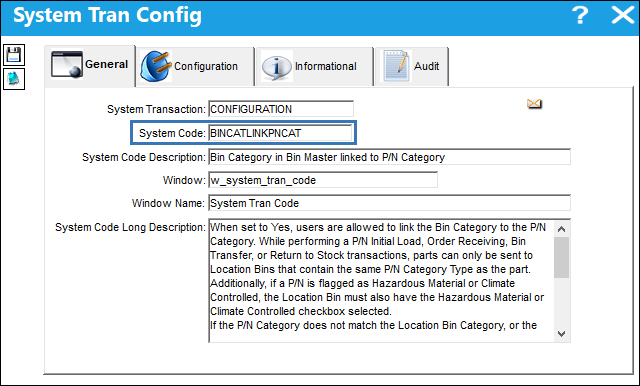Click the System Code field BINCATLINKPNCAT

click(x=280, y=133)
